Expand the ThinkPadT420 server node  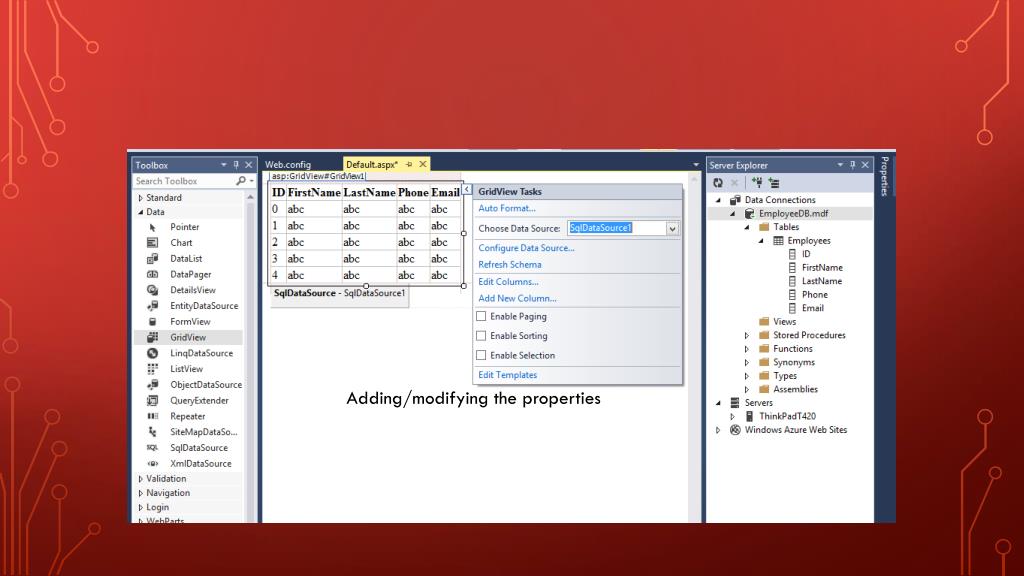point(733,416)
